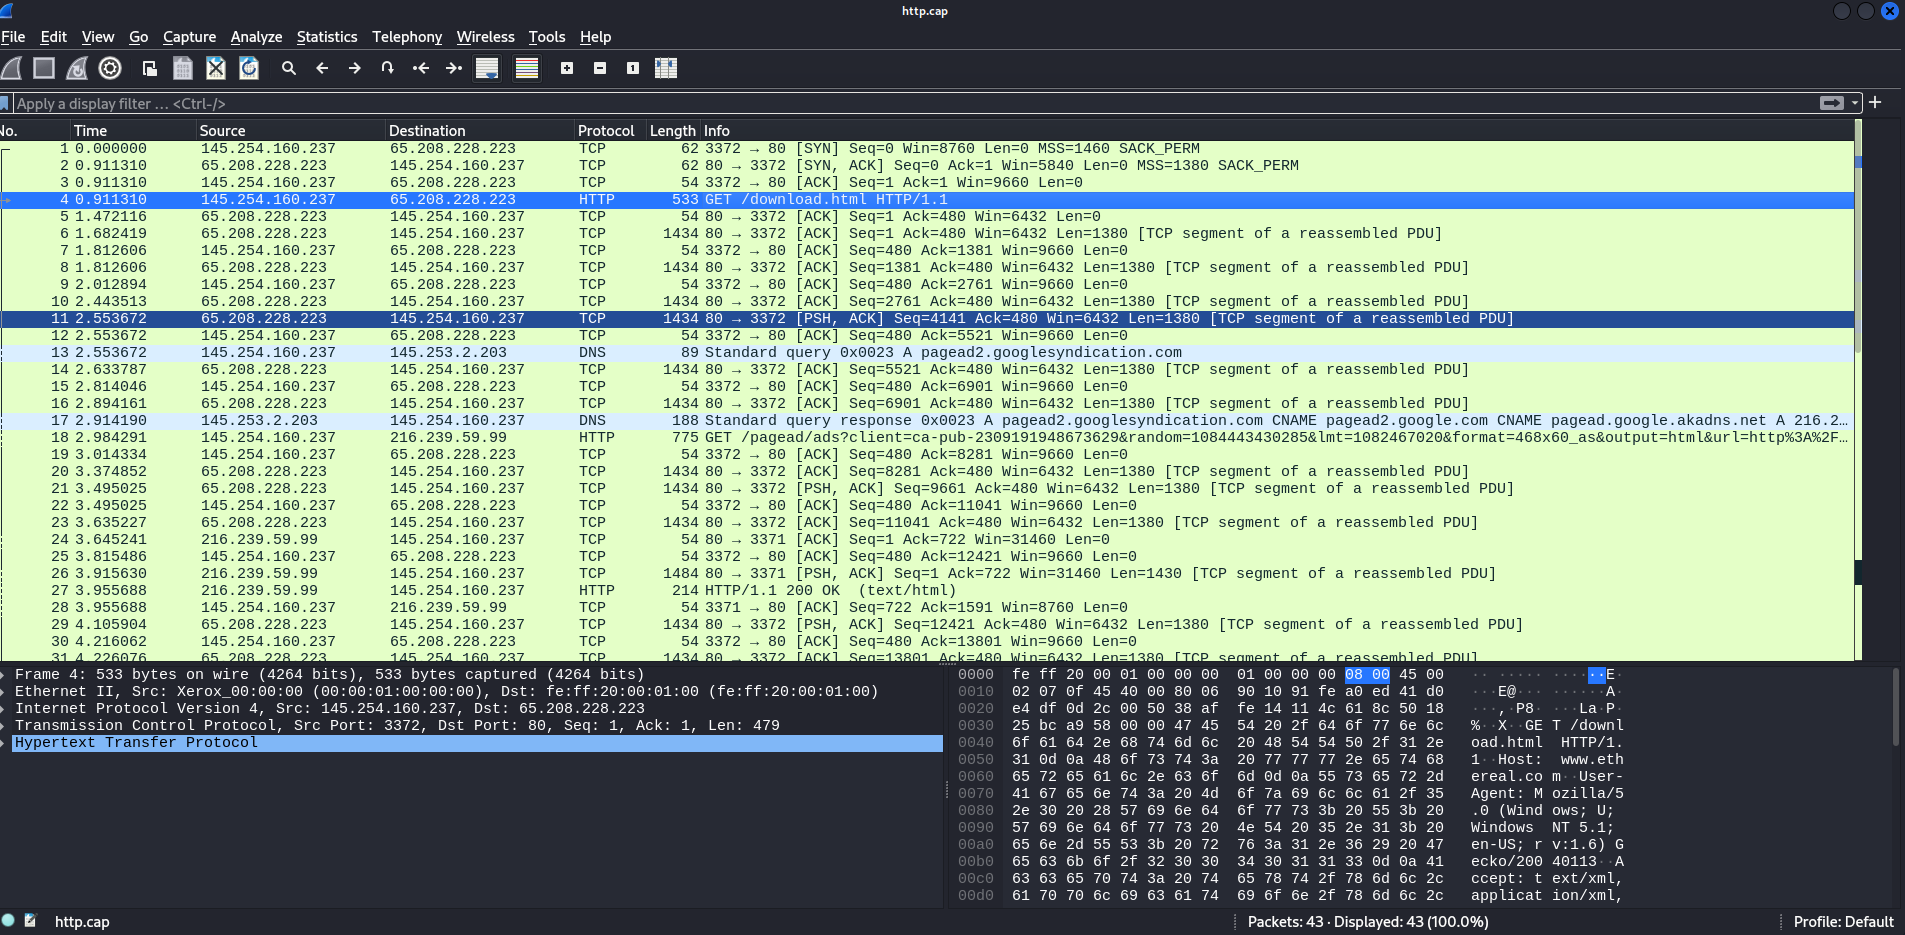Image resolution: width=1905 pixels, height=935 pixels.
Task: Open Find Packet with the magnifier icon
Action: pyautogui.click(x=289, y=68)
